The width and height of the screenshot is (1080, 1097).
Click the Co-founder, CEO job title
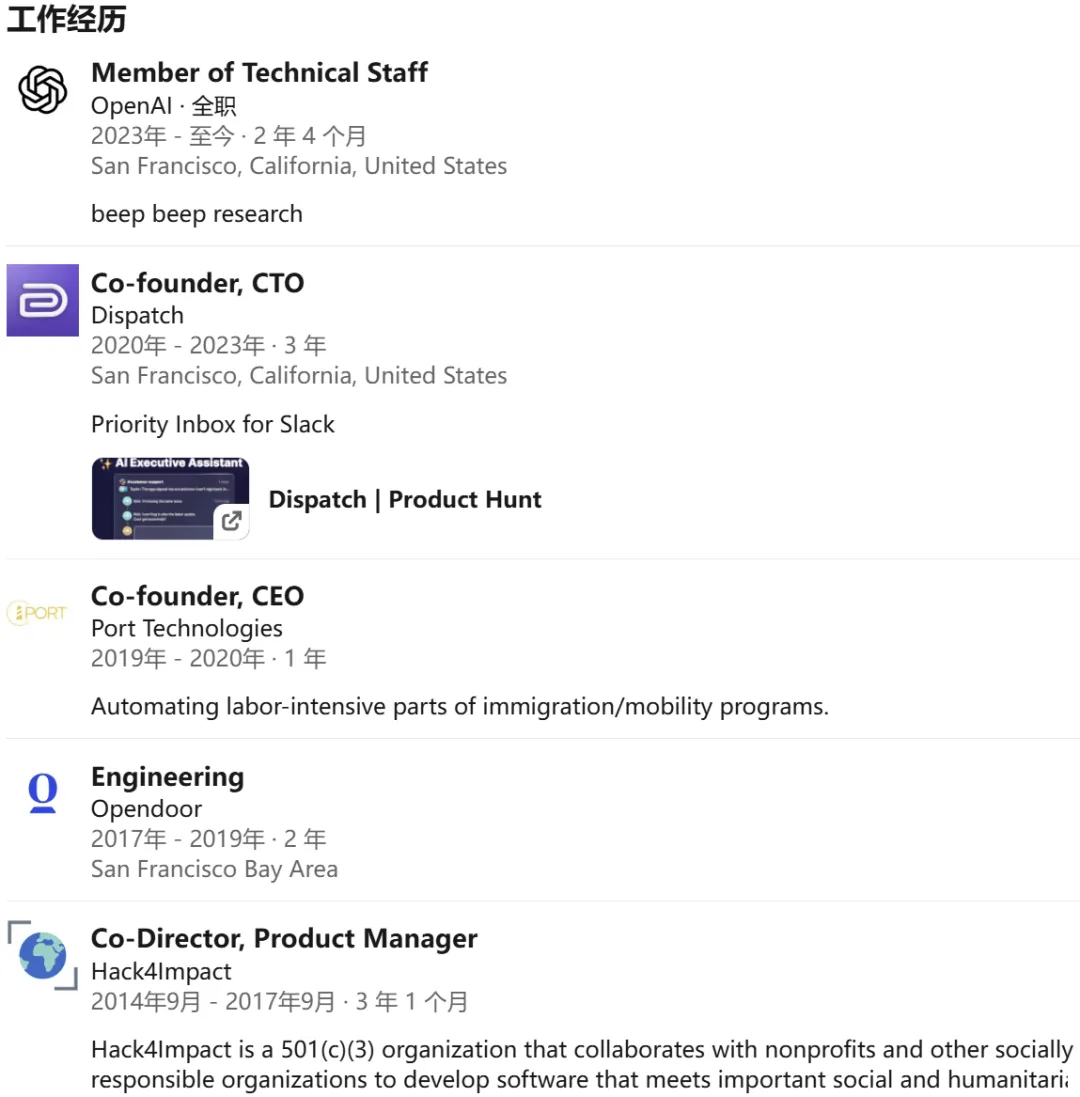pos(198,596)
